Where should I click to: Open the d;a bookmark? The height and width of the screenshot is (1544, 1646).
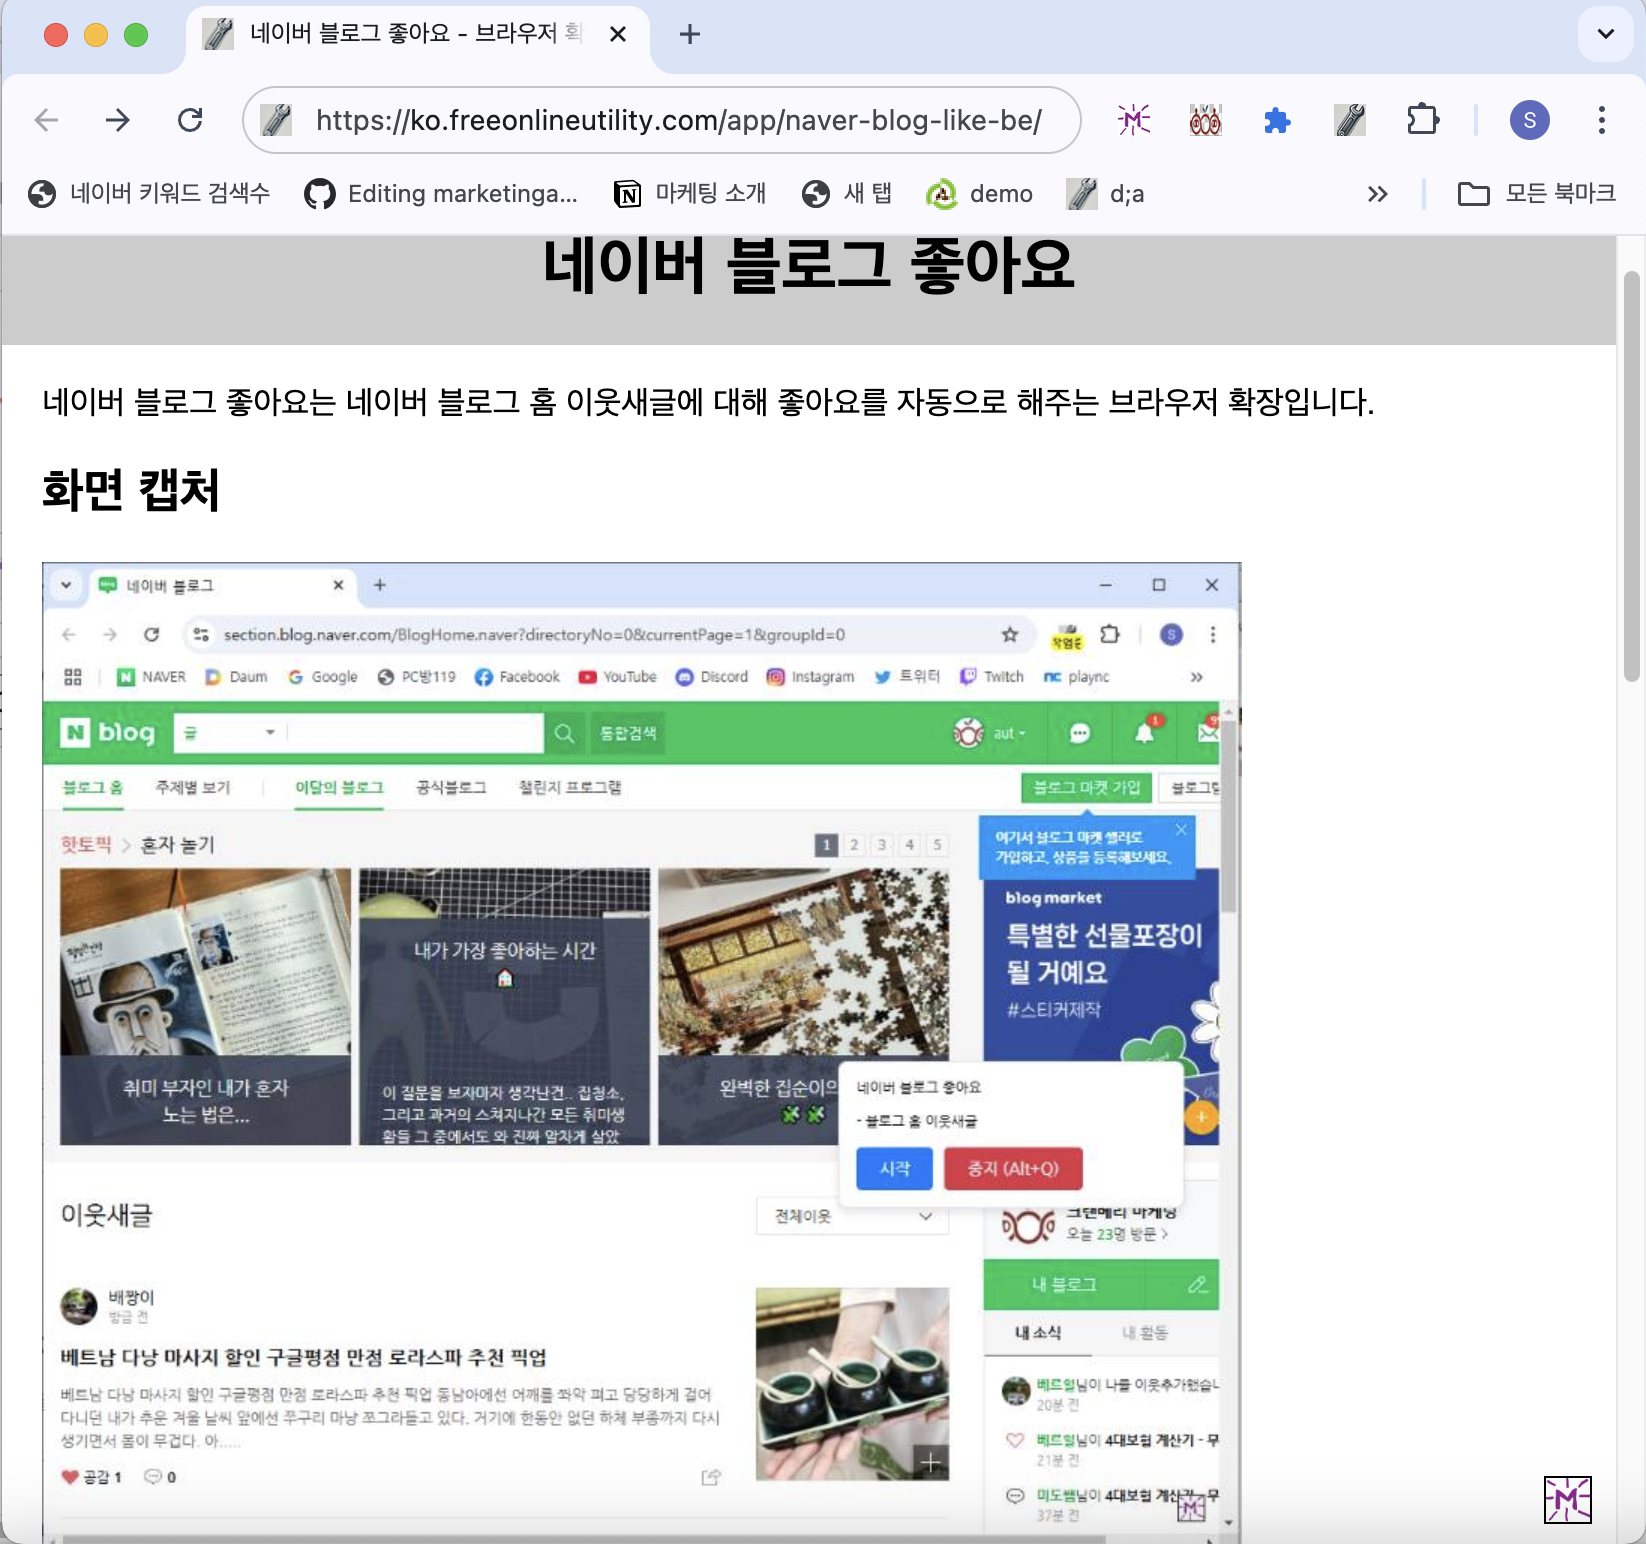point(1105,194)
